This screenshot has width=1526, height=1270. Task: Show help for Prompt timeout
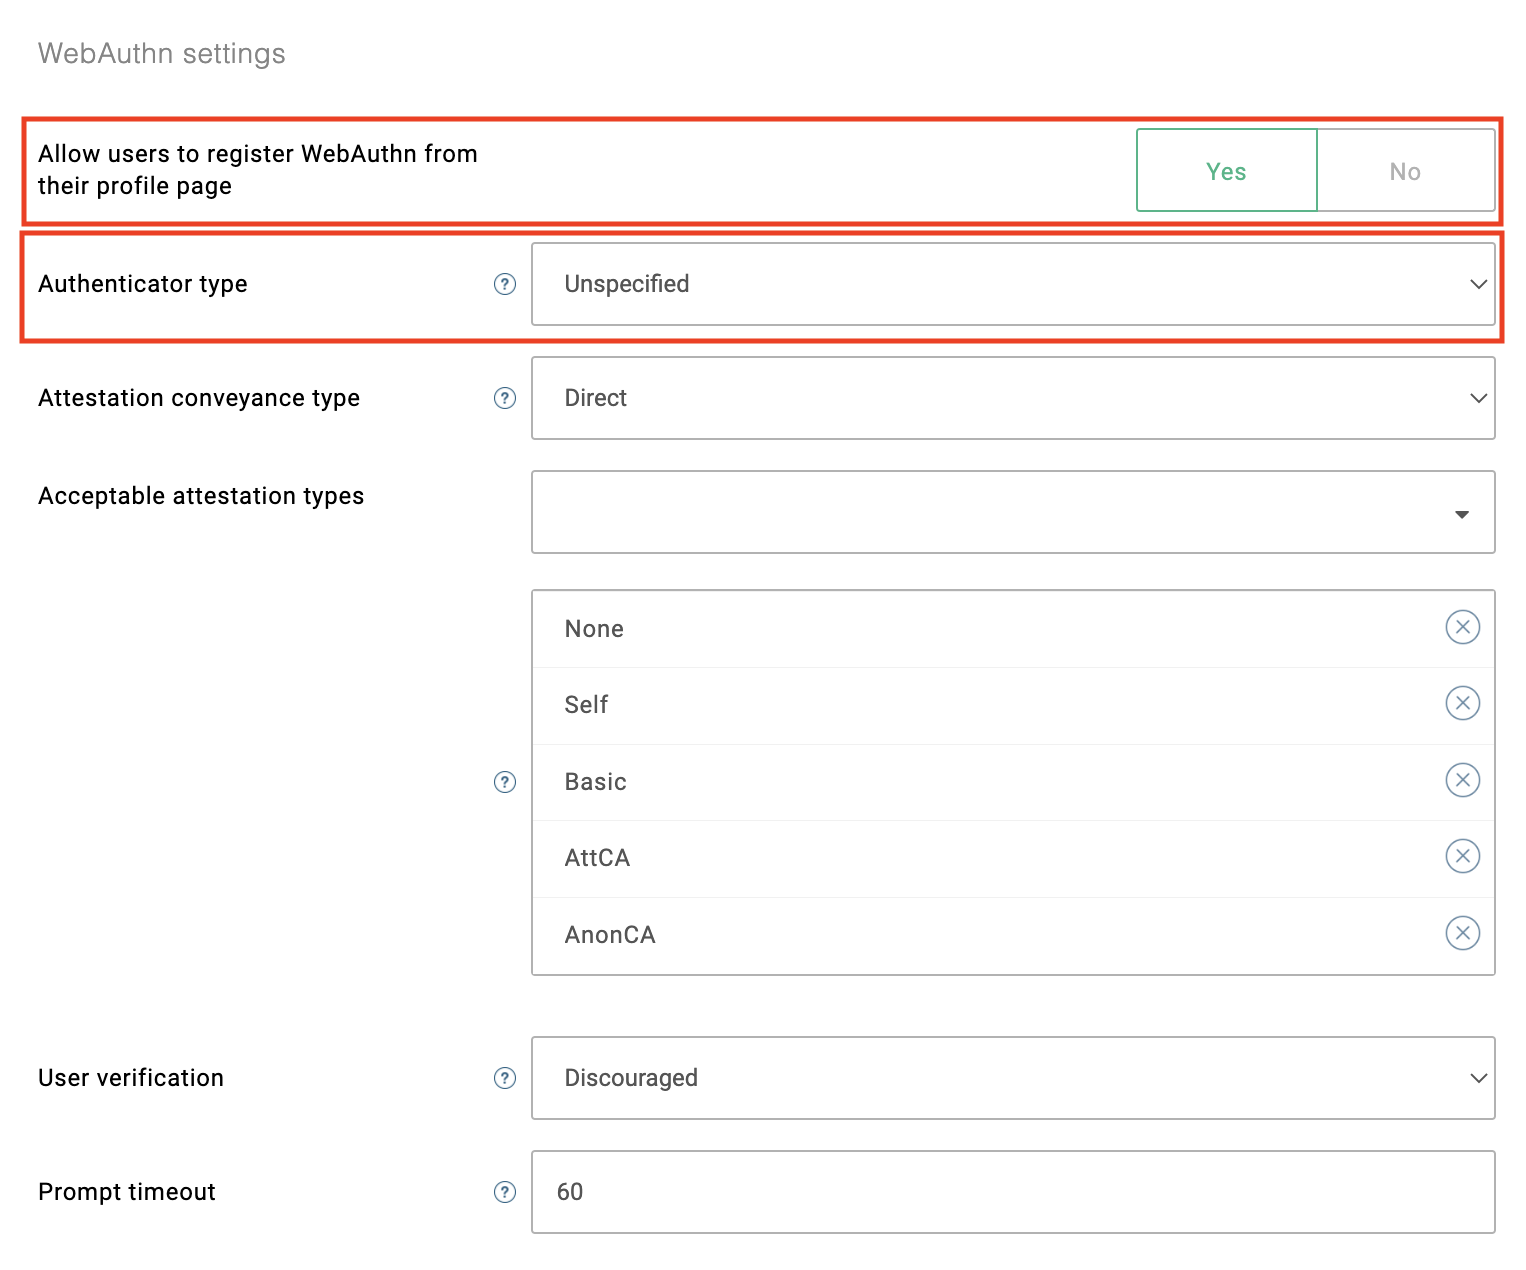tap(505, 1192)
